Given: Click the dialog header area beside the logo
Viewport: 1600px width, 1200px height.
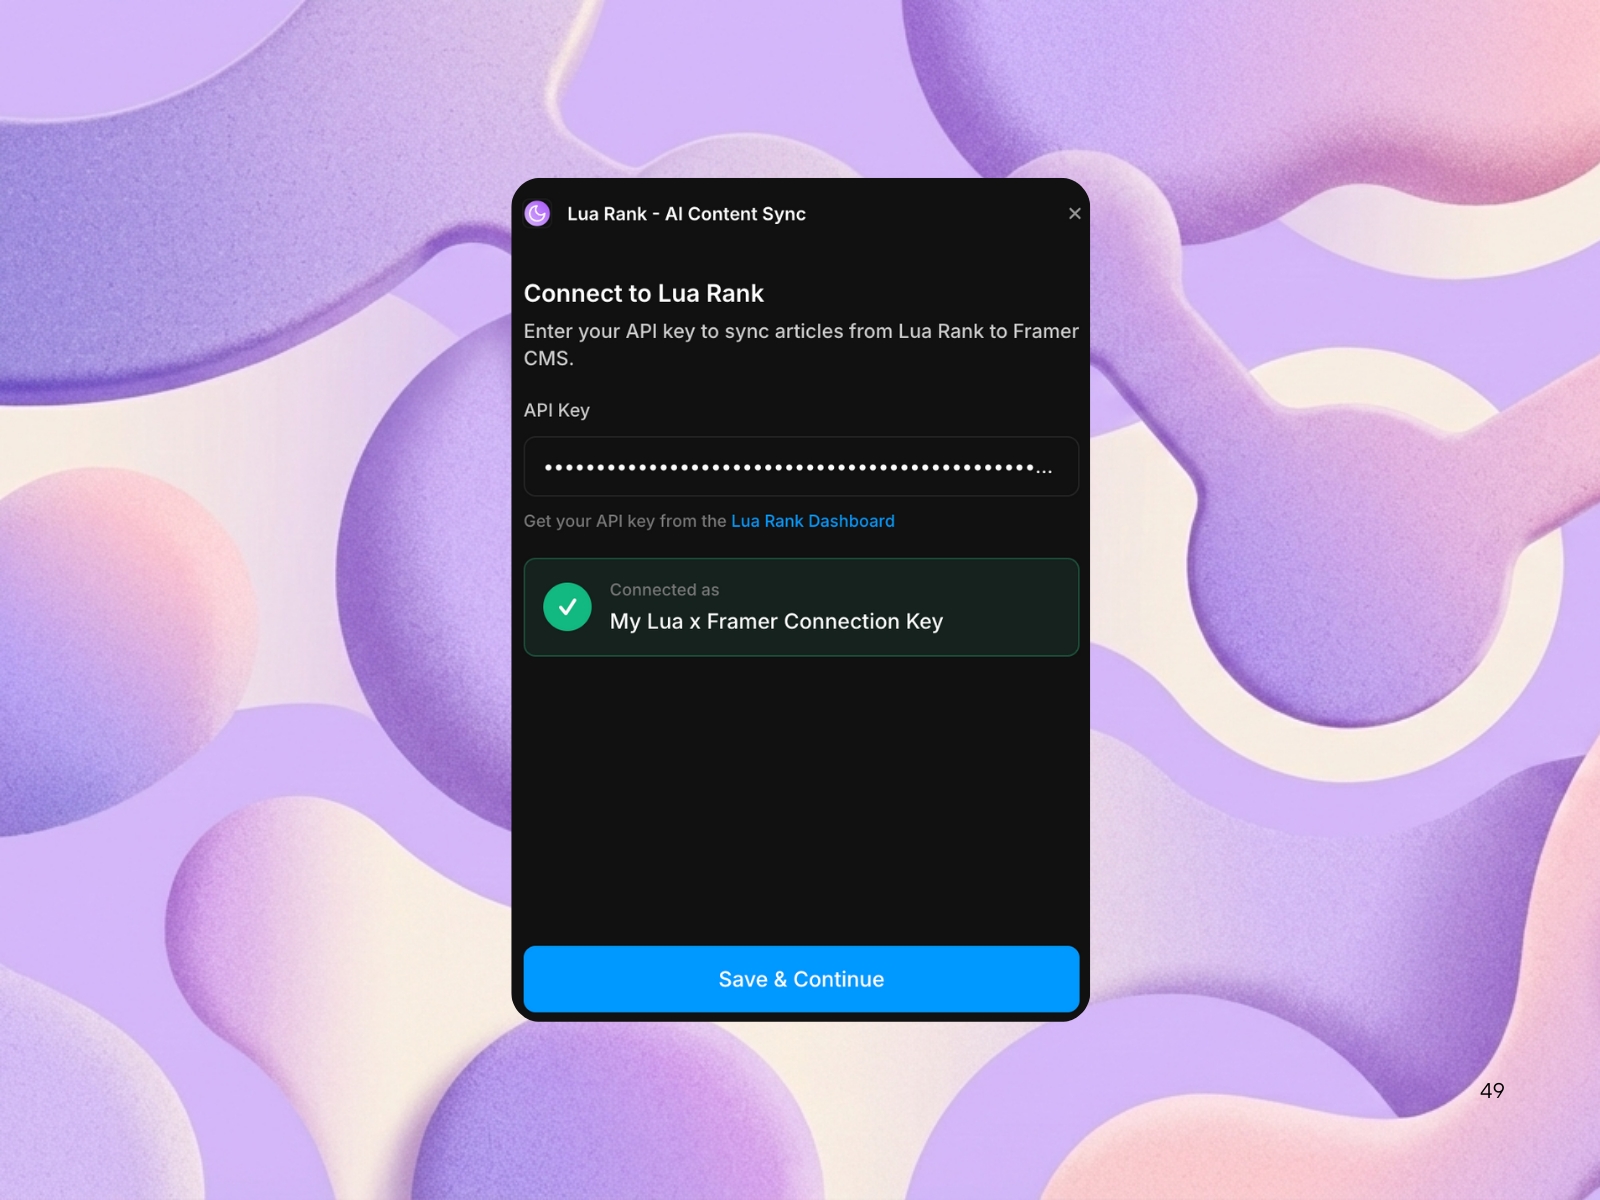Looking at the screenshot, I should coord(930,214).
